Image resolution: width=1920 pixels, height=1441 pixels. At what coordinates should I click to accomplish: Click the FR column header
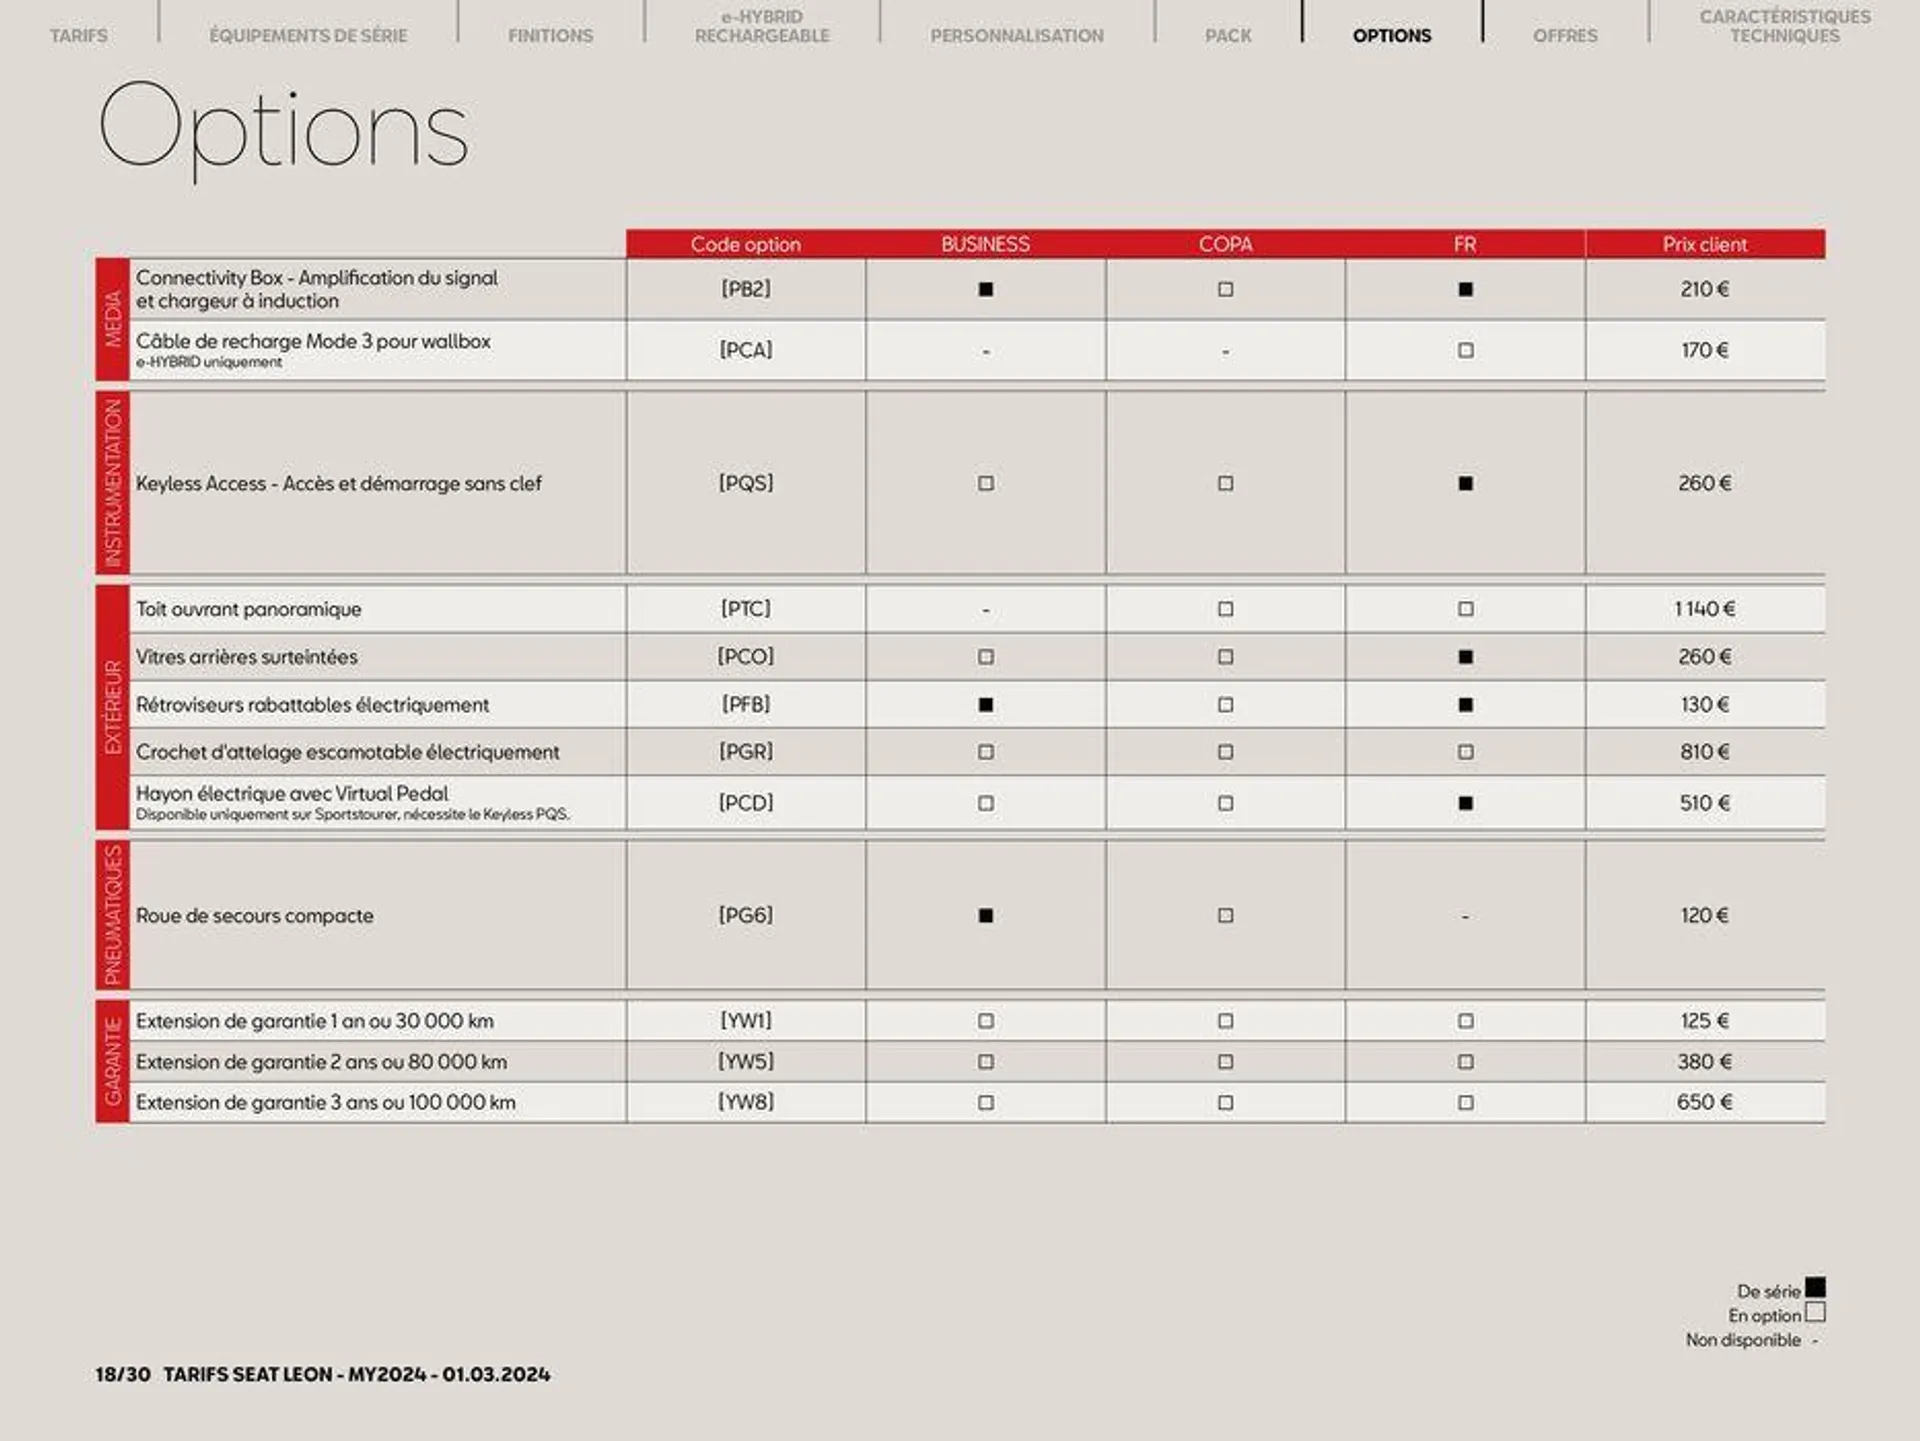[1466, 244]
